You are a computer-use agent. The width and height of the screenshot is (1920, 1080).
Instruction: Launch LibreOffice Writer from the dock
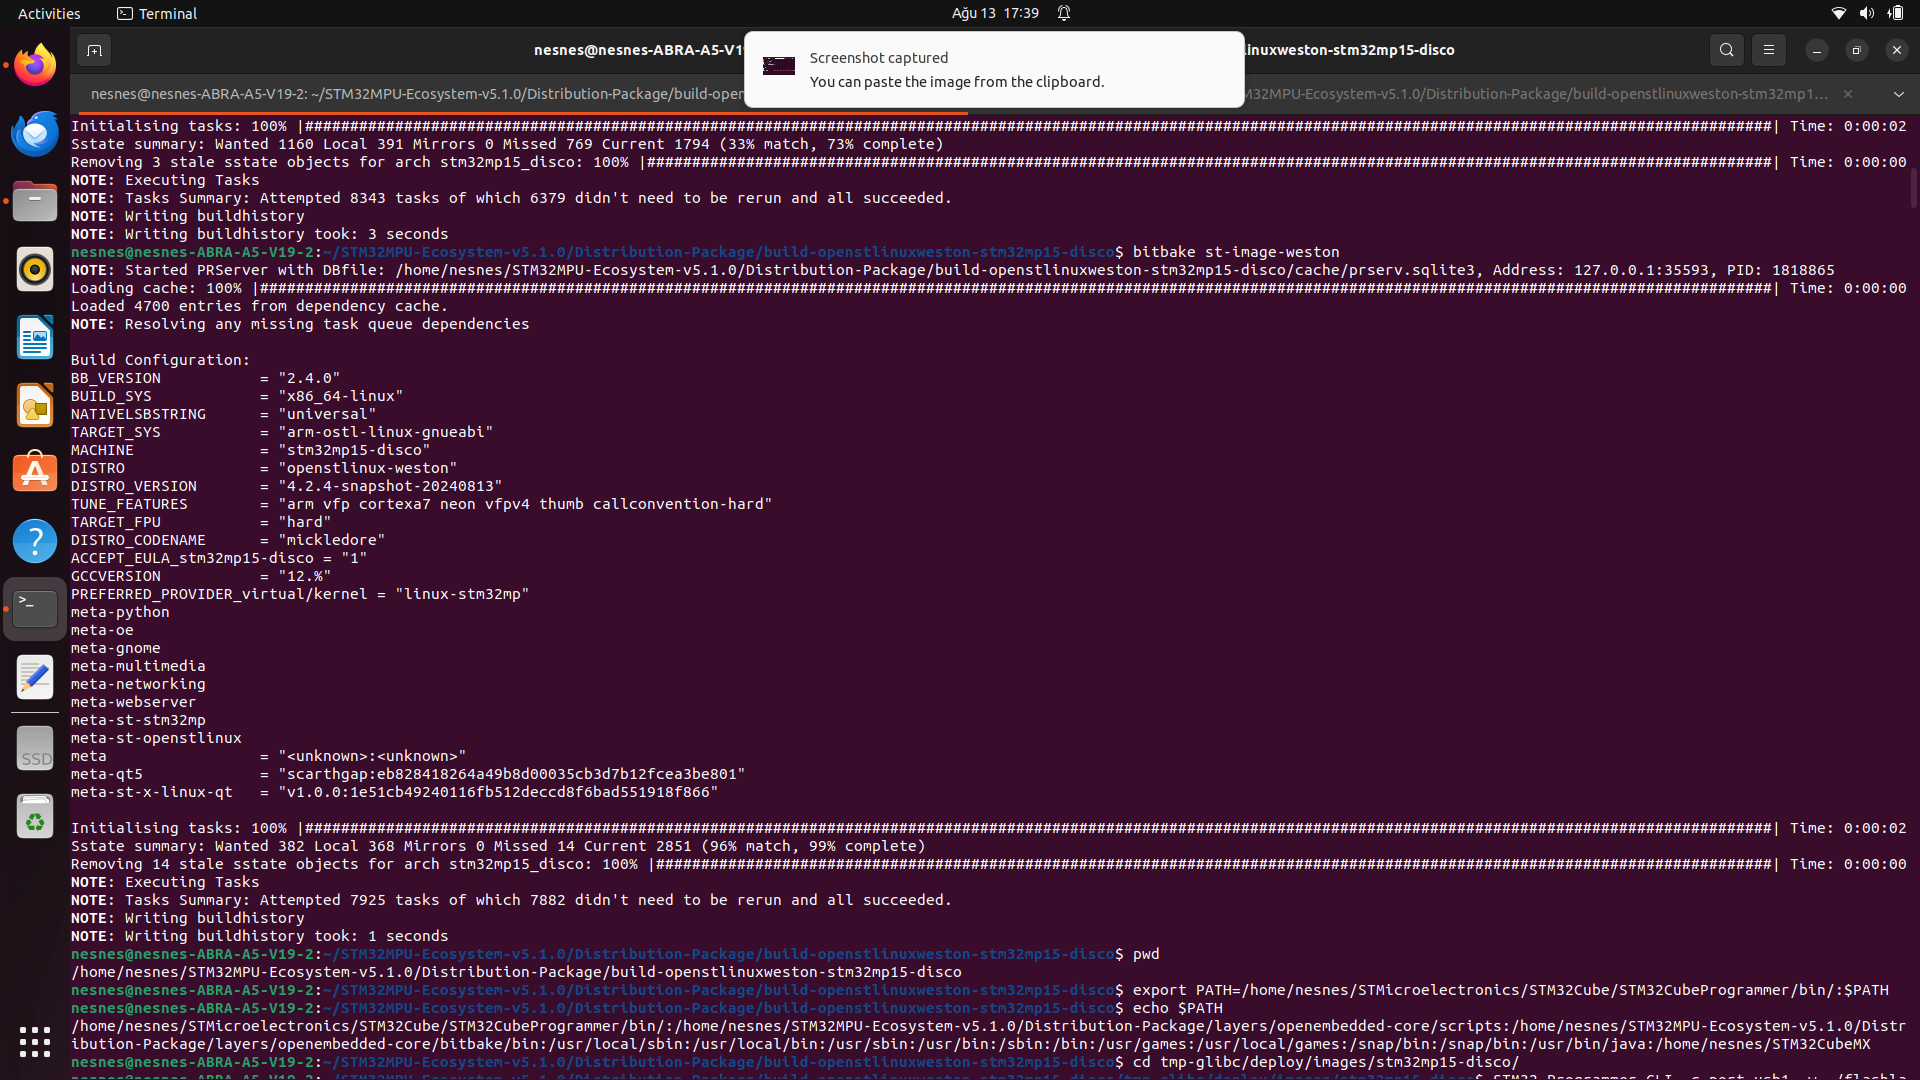(x=35, y=337)
